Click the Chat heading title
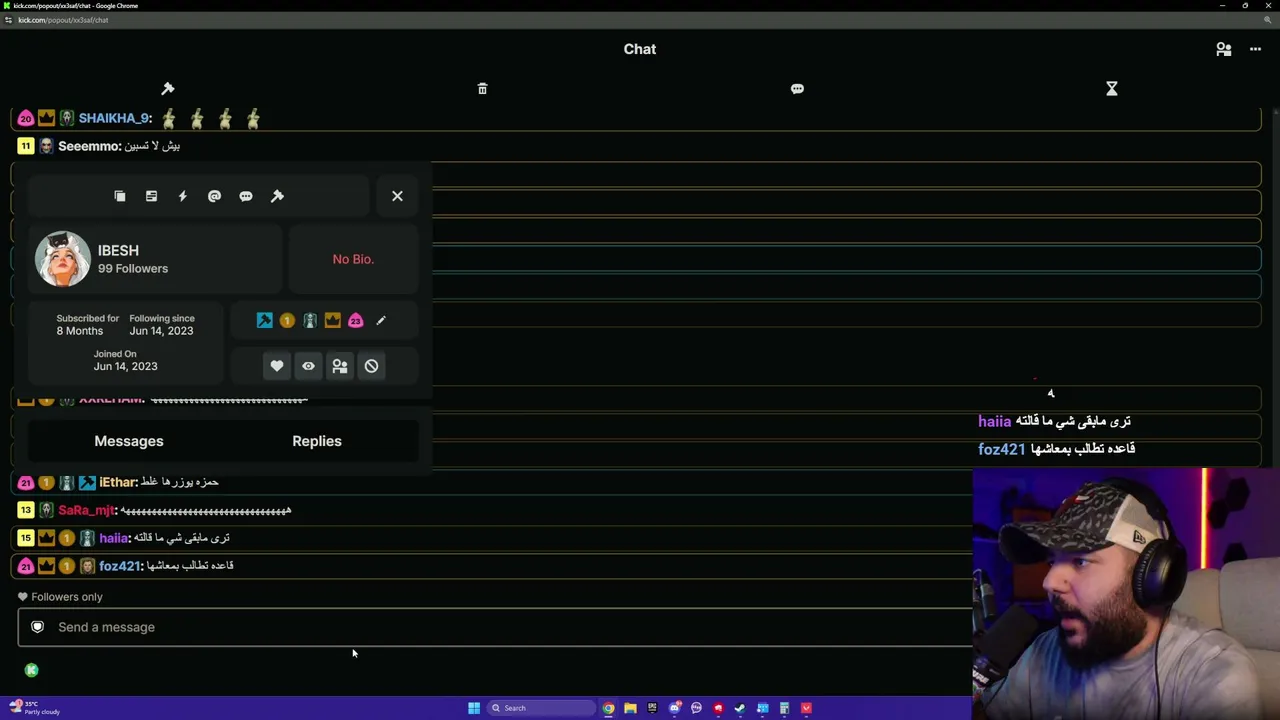 640,49
